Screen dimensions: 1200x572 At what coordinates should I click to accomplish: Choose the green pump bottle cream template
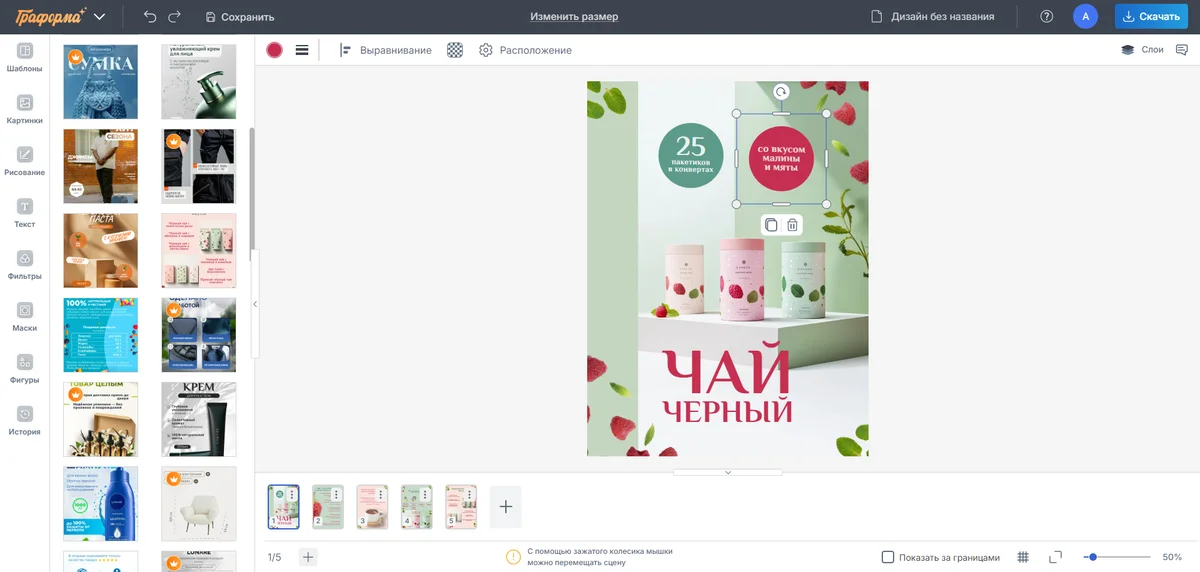[199, 82]
